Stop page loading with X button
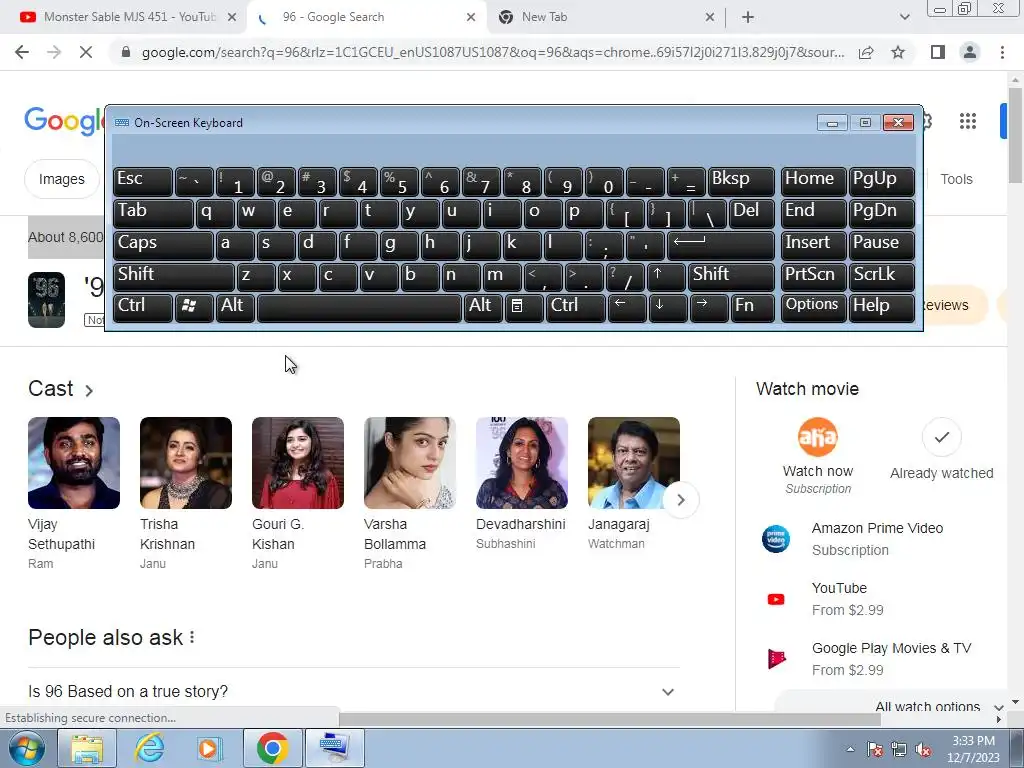The height and width of the screenshot is (768, 1024). (86, 52)
